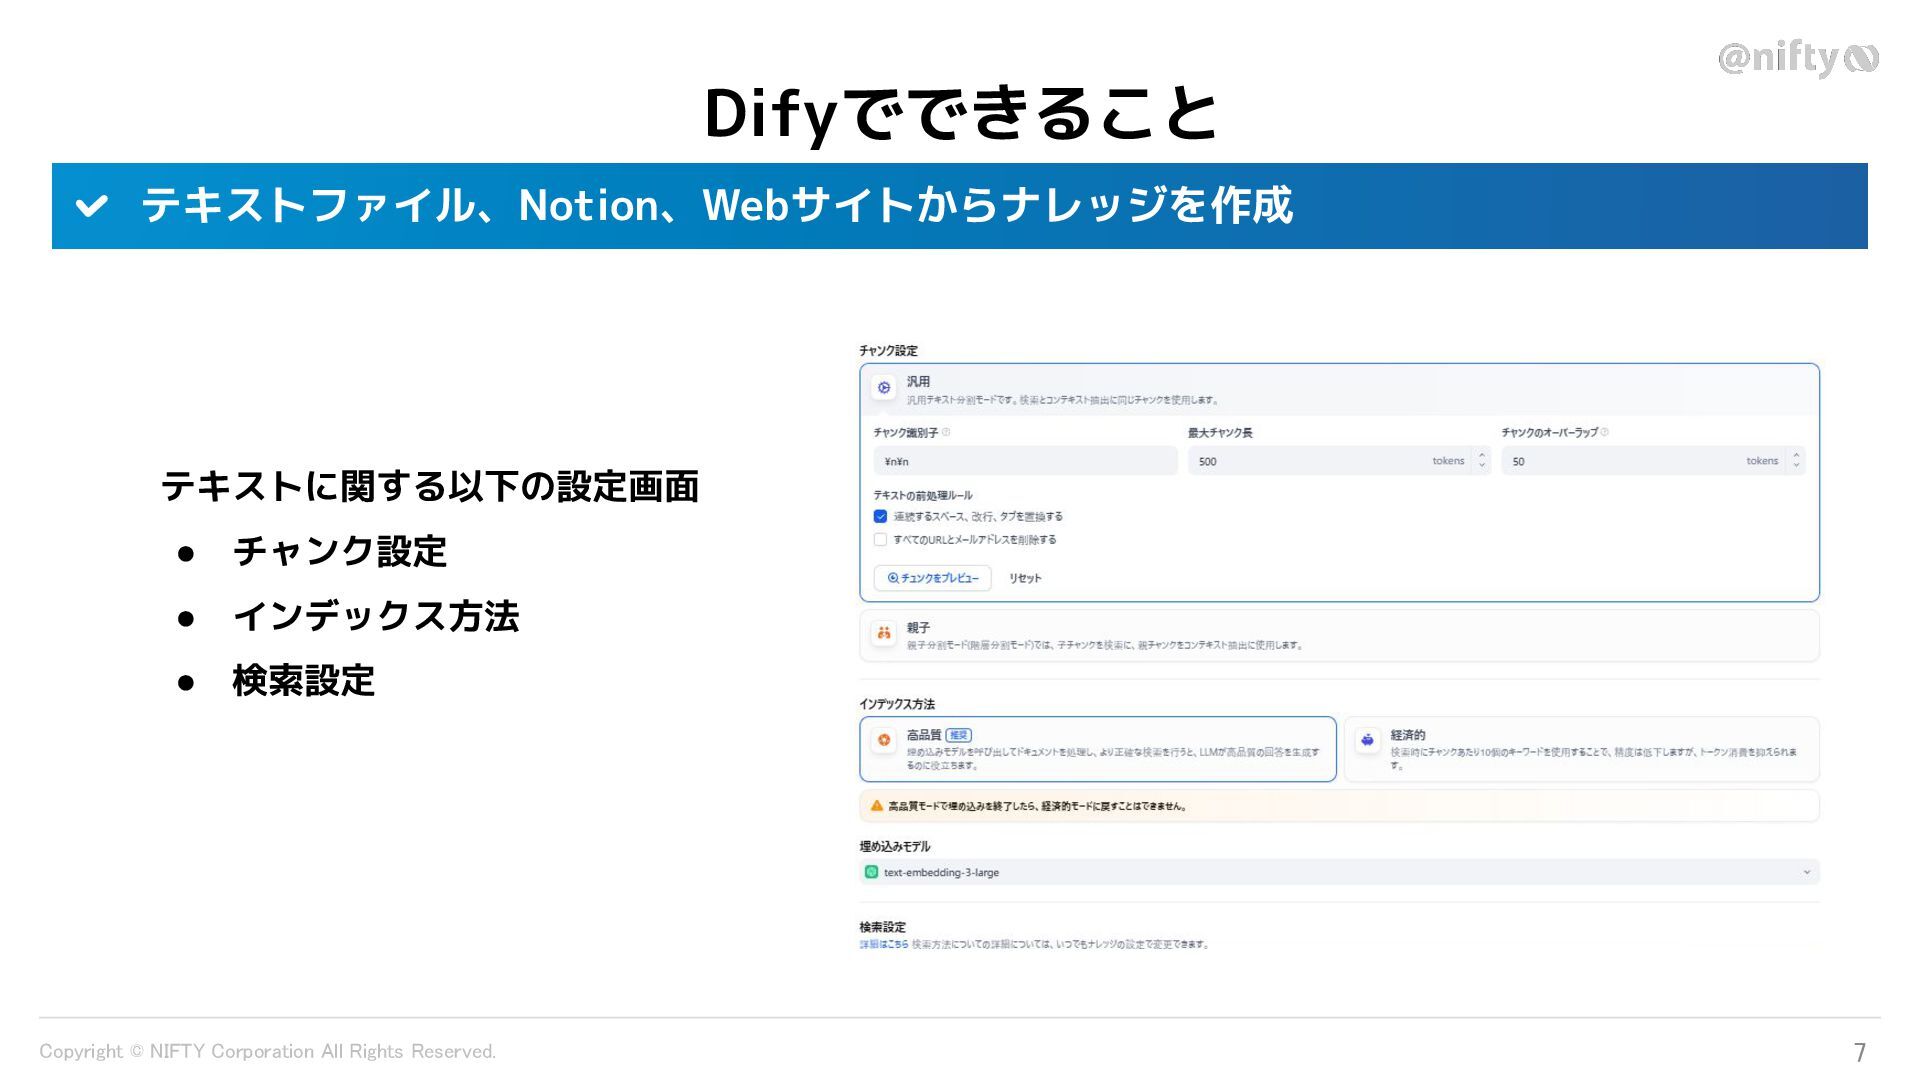Click the help icon beside チャンク識別子
This screenshot has height=1080, width=1920.
[946, 433]
